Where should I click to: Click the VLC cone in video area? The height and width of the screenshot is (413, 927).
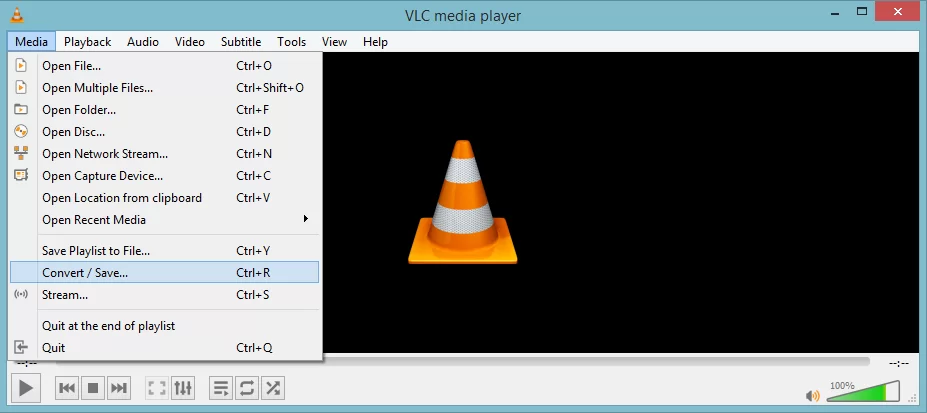462,201
